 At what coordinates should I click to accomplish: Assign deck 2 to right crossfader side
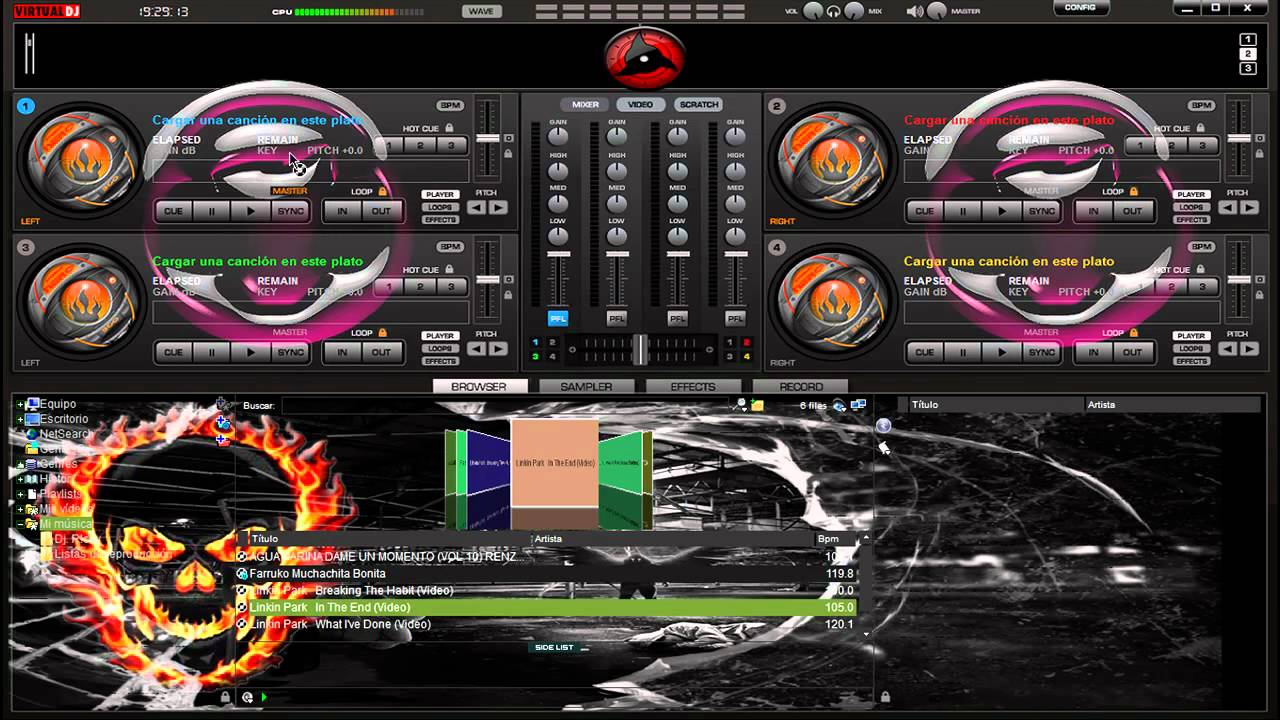(x=746, y=342)
